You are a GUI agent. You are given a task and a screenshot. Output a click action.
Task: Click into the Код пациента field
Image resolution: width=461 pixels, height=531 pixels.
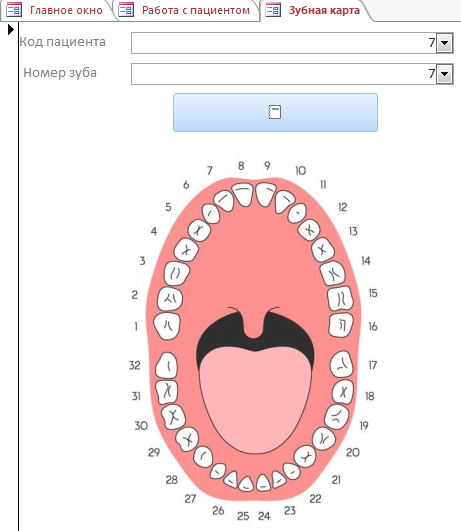(292, 43)
